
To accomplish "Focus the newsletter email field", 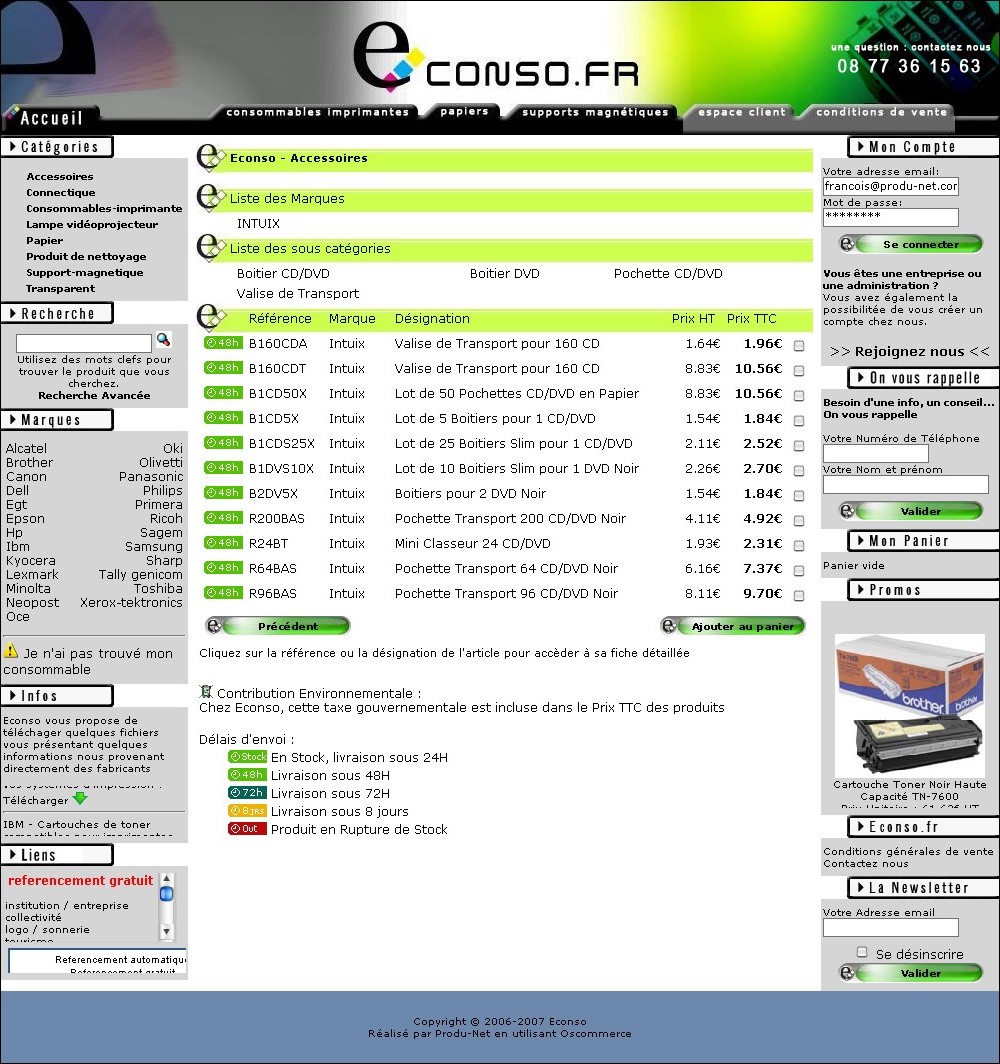I will pyautogui.click(x=891, y=928).
